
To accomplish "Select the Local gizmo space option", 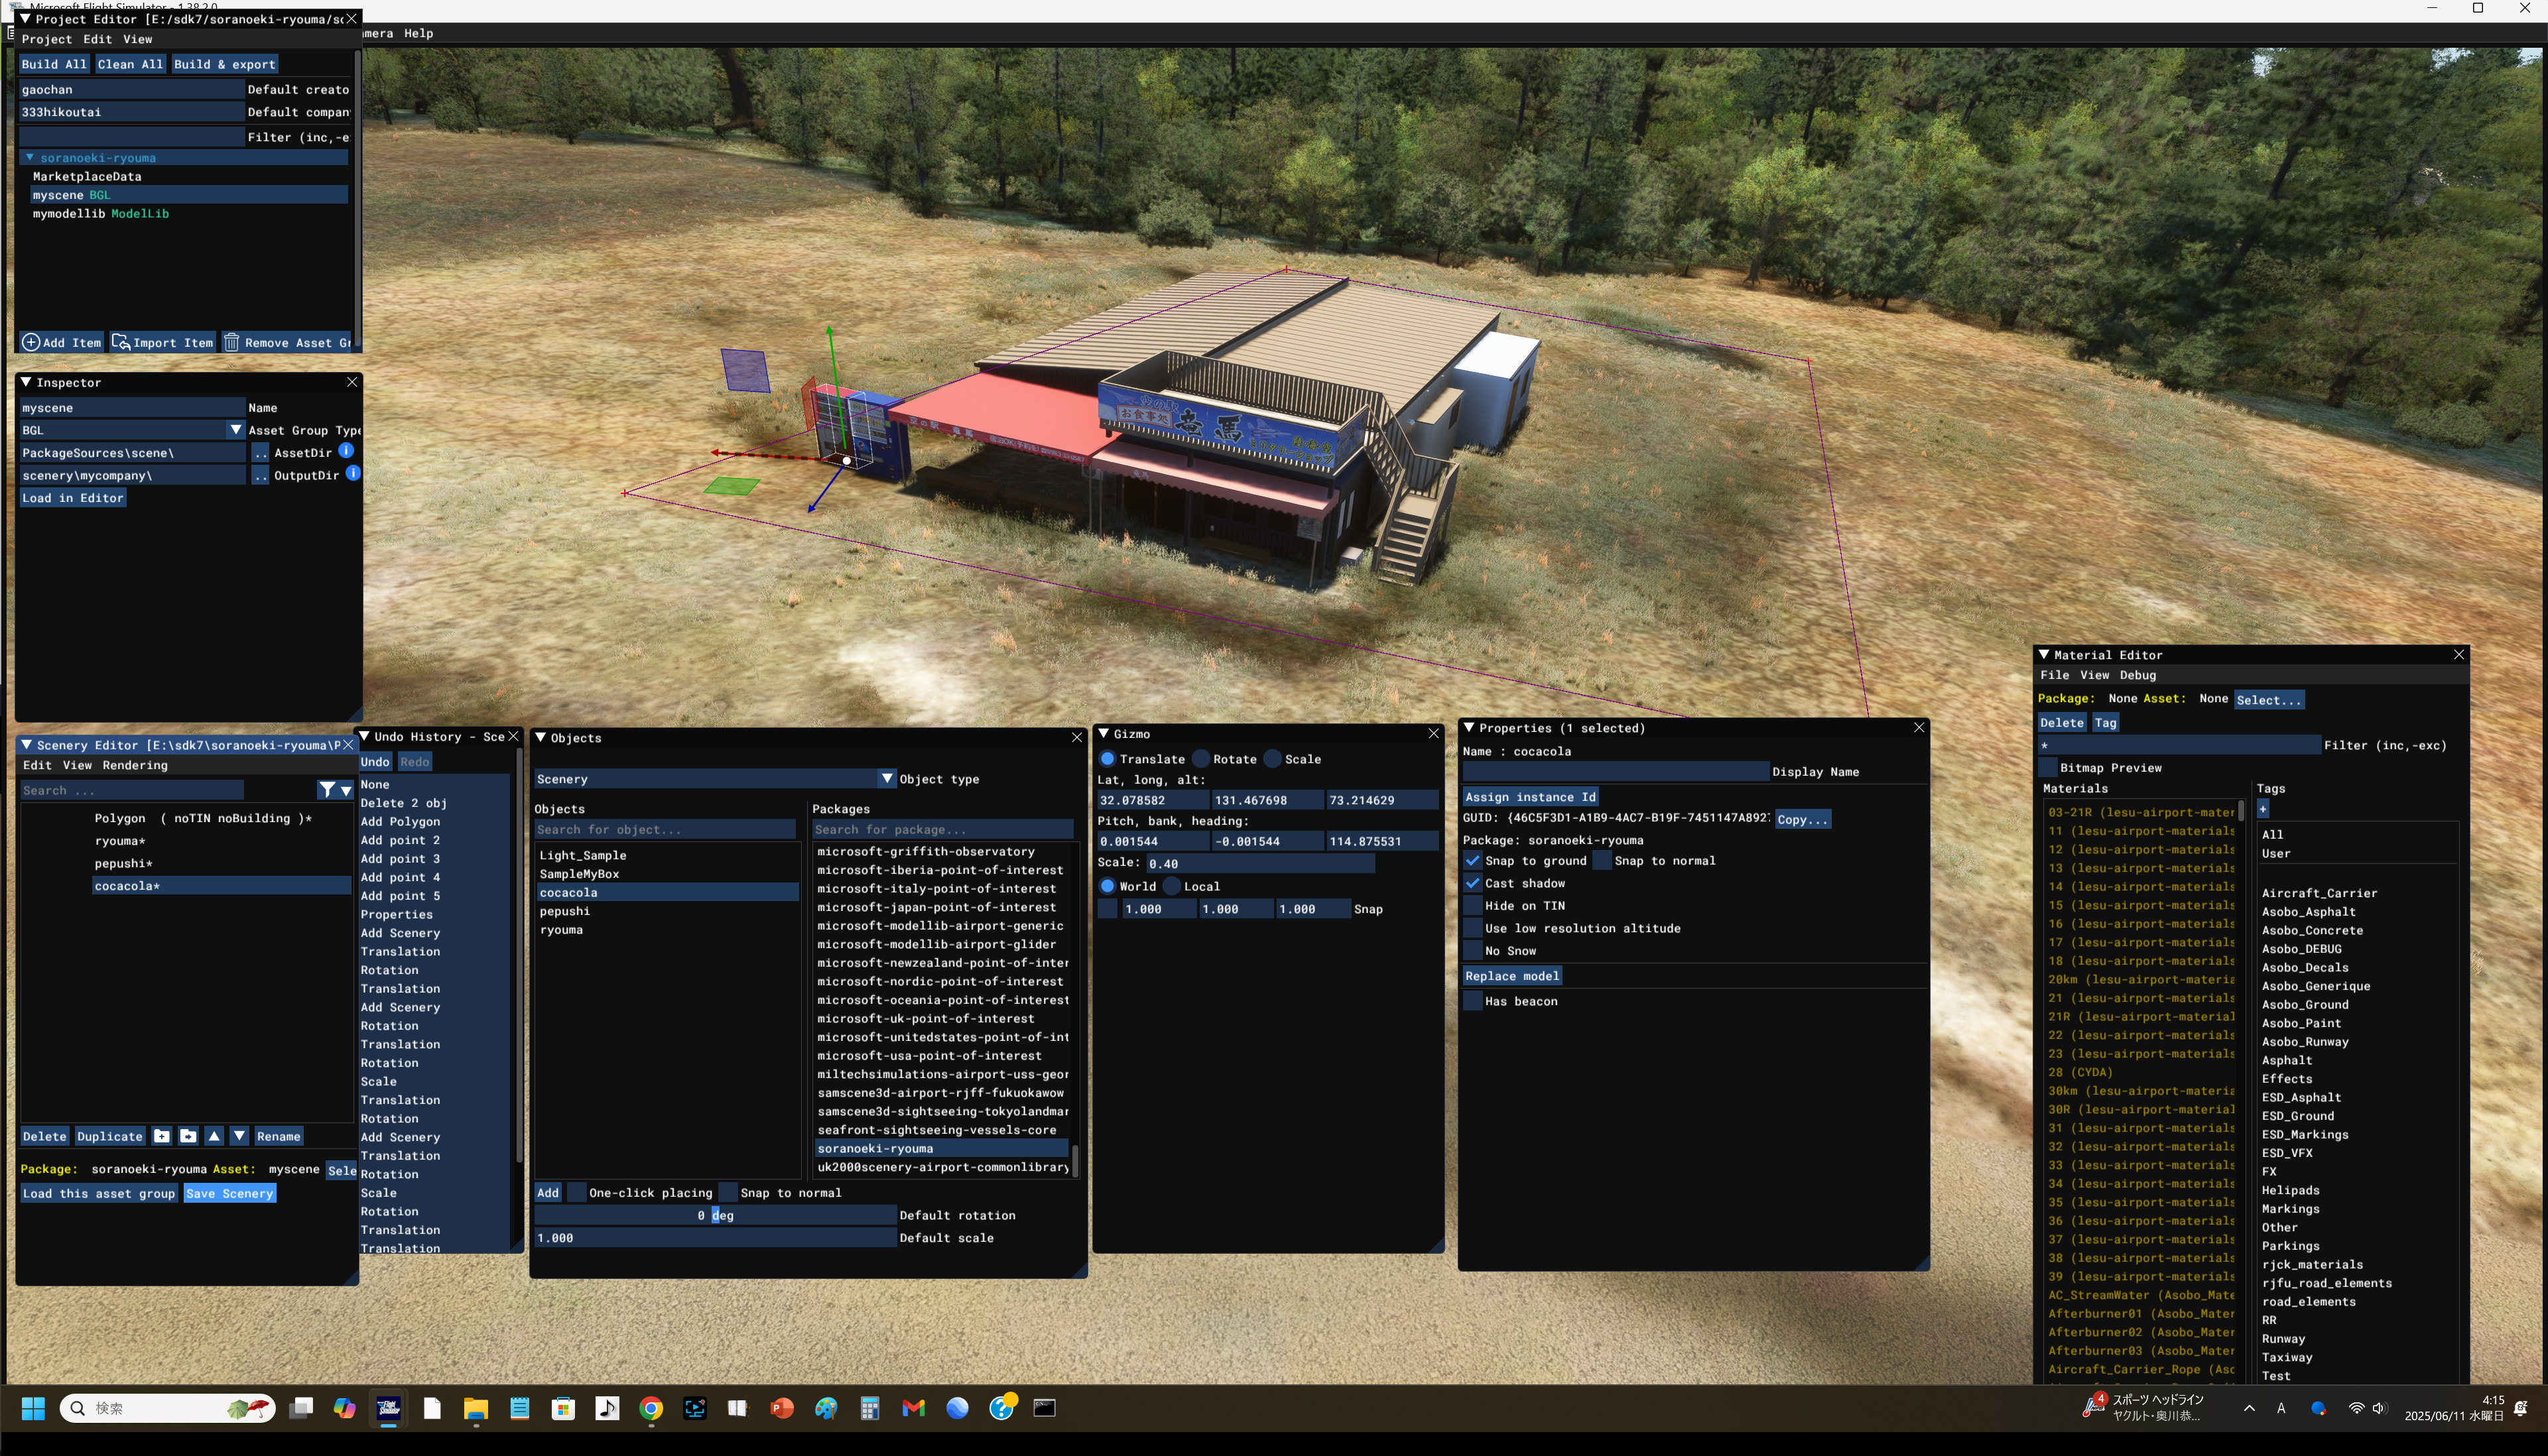I will point(1172,886).
